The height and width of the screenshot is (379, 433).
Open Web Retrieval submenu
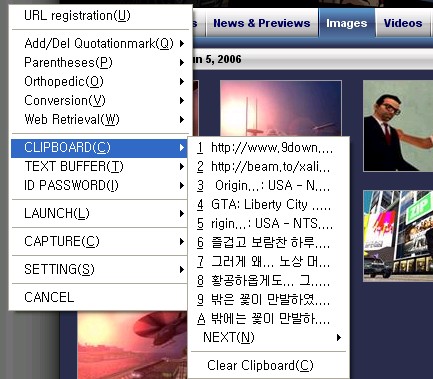click(99, 119)
